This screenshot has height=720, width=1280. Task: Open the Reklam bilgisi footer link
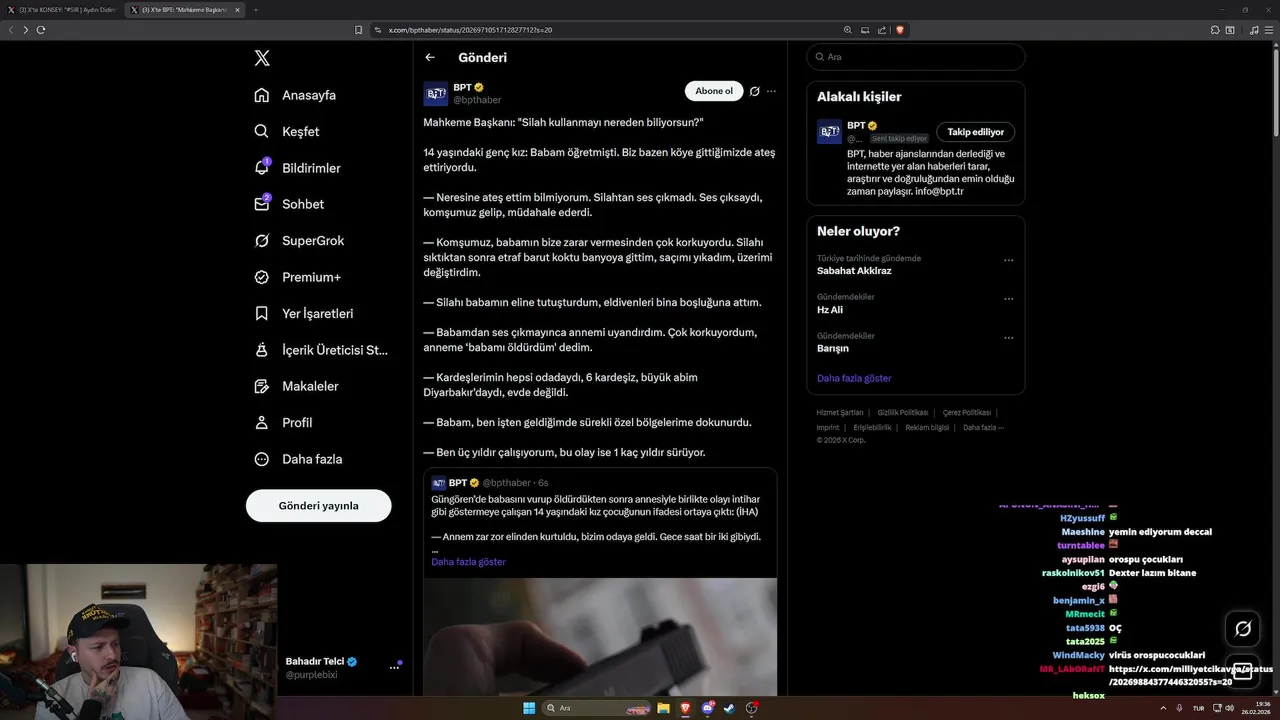(x=927, y=428)
